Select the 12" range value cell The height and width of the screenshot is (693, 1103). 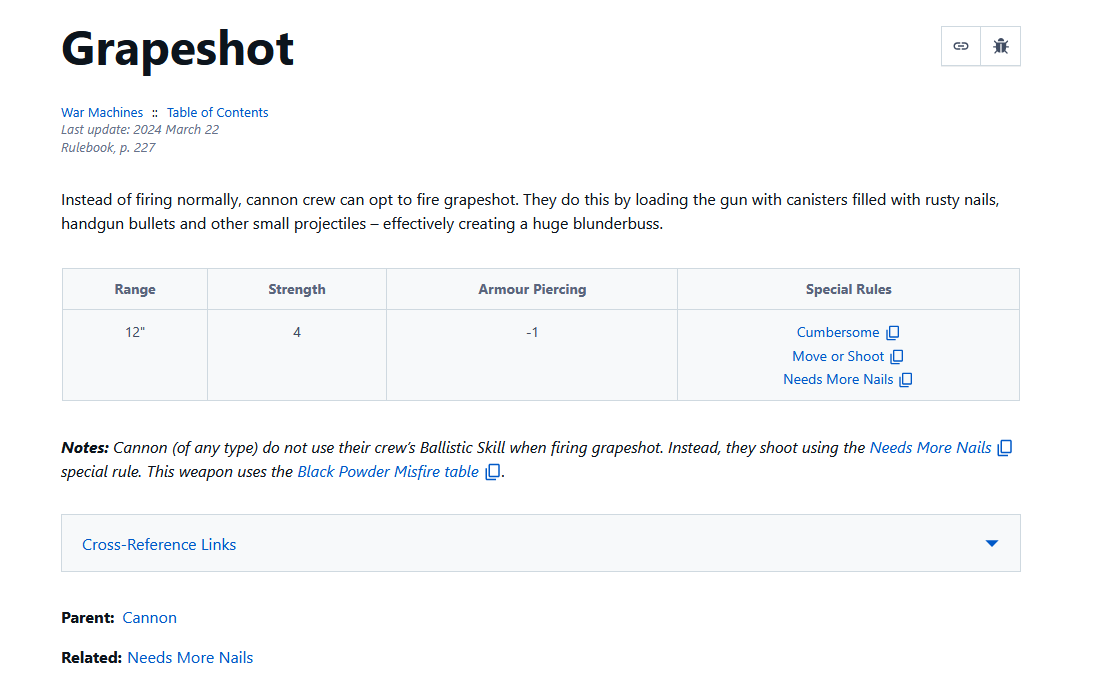point(135,355)
